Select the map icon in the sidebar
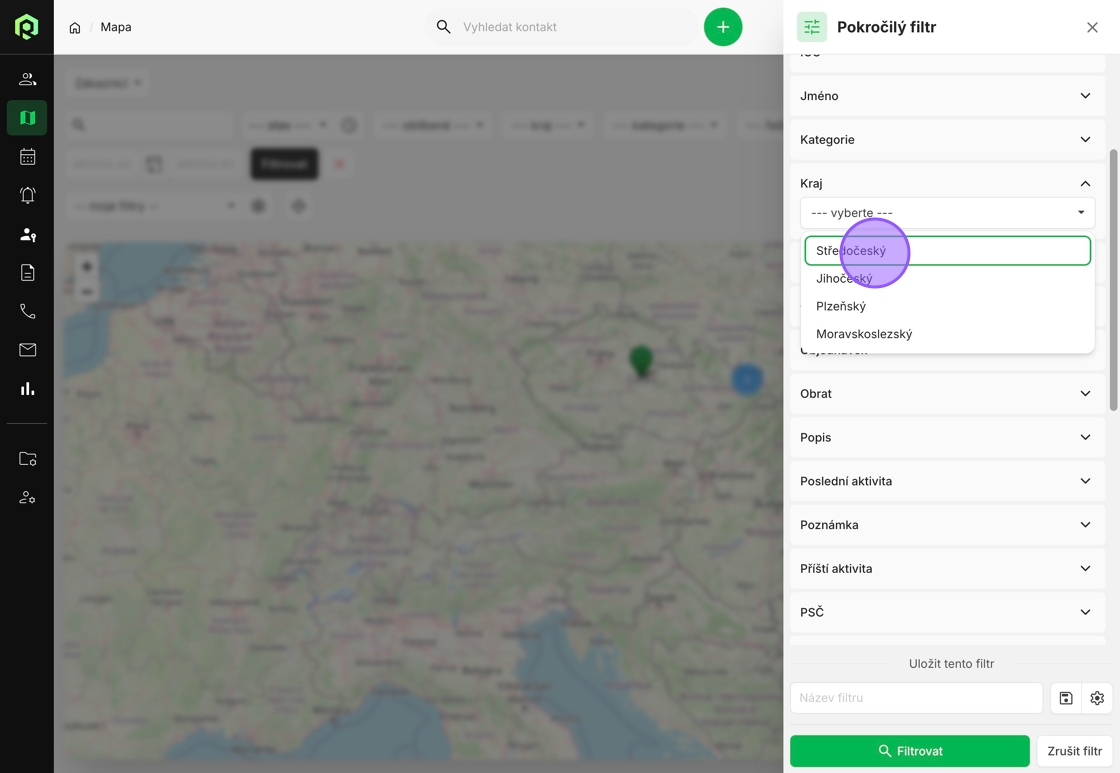Screen dimensions: 1120x773 (x=27, y=118)
